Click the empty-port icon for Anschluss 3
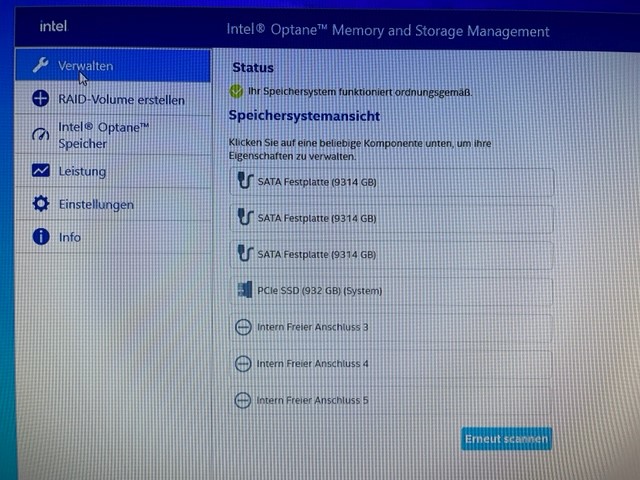 pyautogui.click(x=243, y=327)
